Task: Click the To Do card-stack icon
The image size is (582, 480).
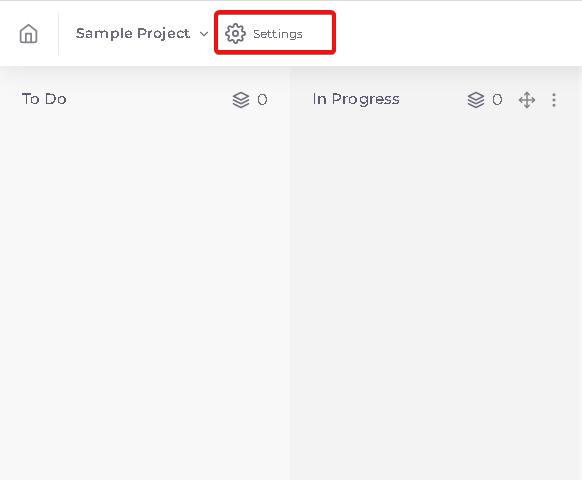Action: click(x=241, y=100)
